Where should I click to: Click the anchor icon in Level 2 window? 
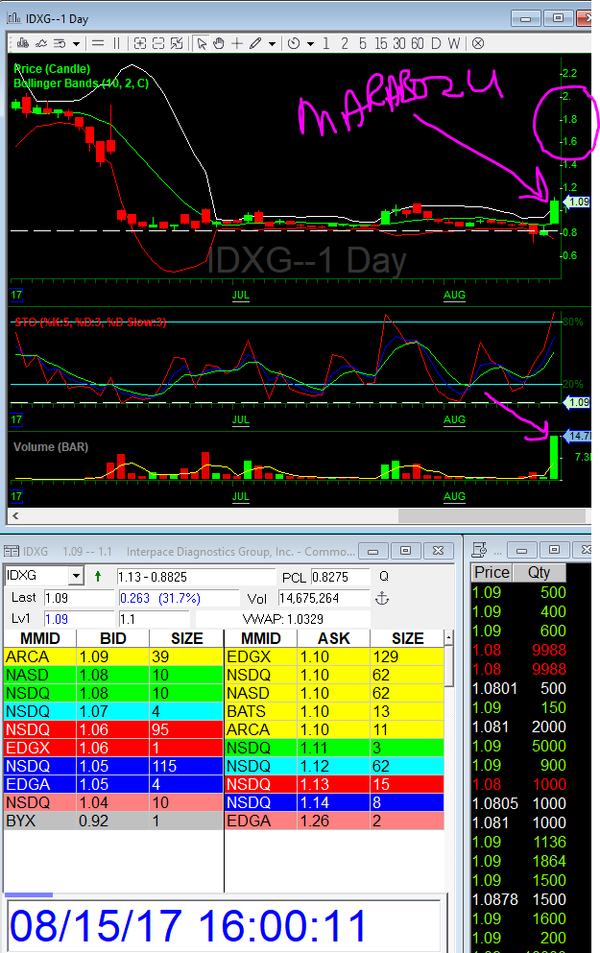pyautogui.click(x=379, y=598)
